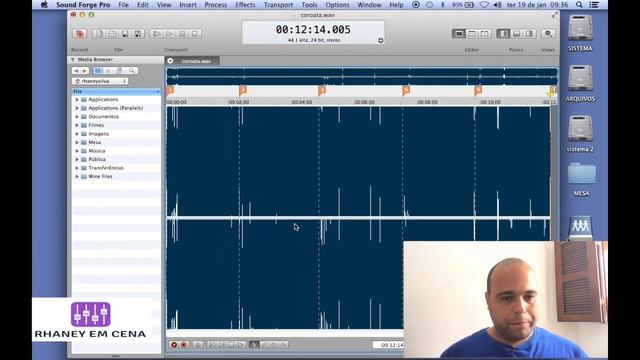This screenshot has width=640, height=360.
Task: Click the second red record button below waveform
Action: click(x=184, y=345)
